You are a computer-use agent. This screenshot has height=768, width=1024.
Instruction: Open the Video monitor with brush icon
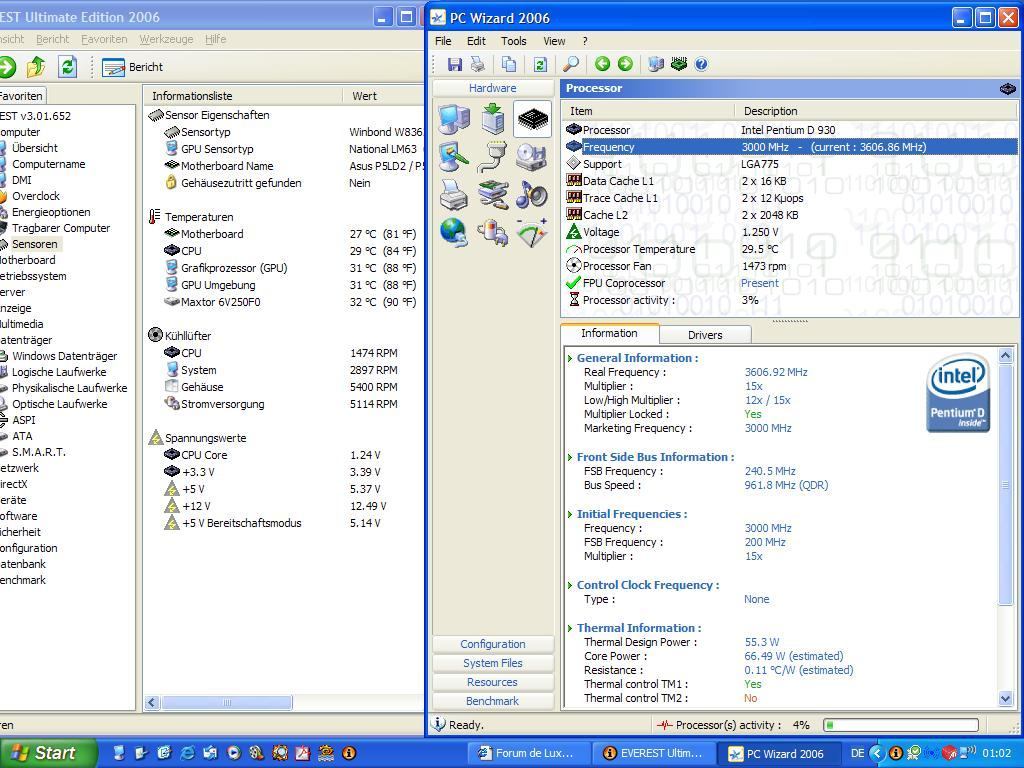454,157
